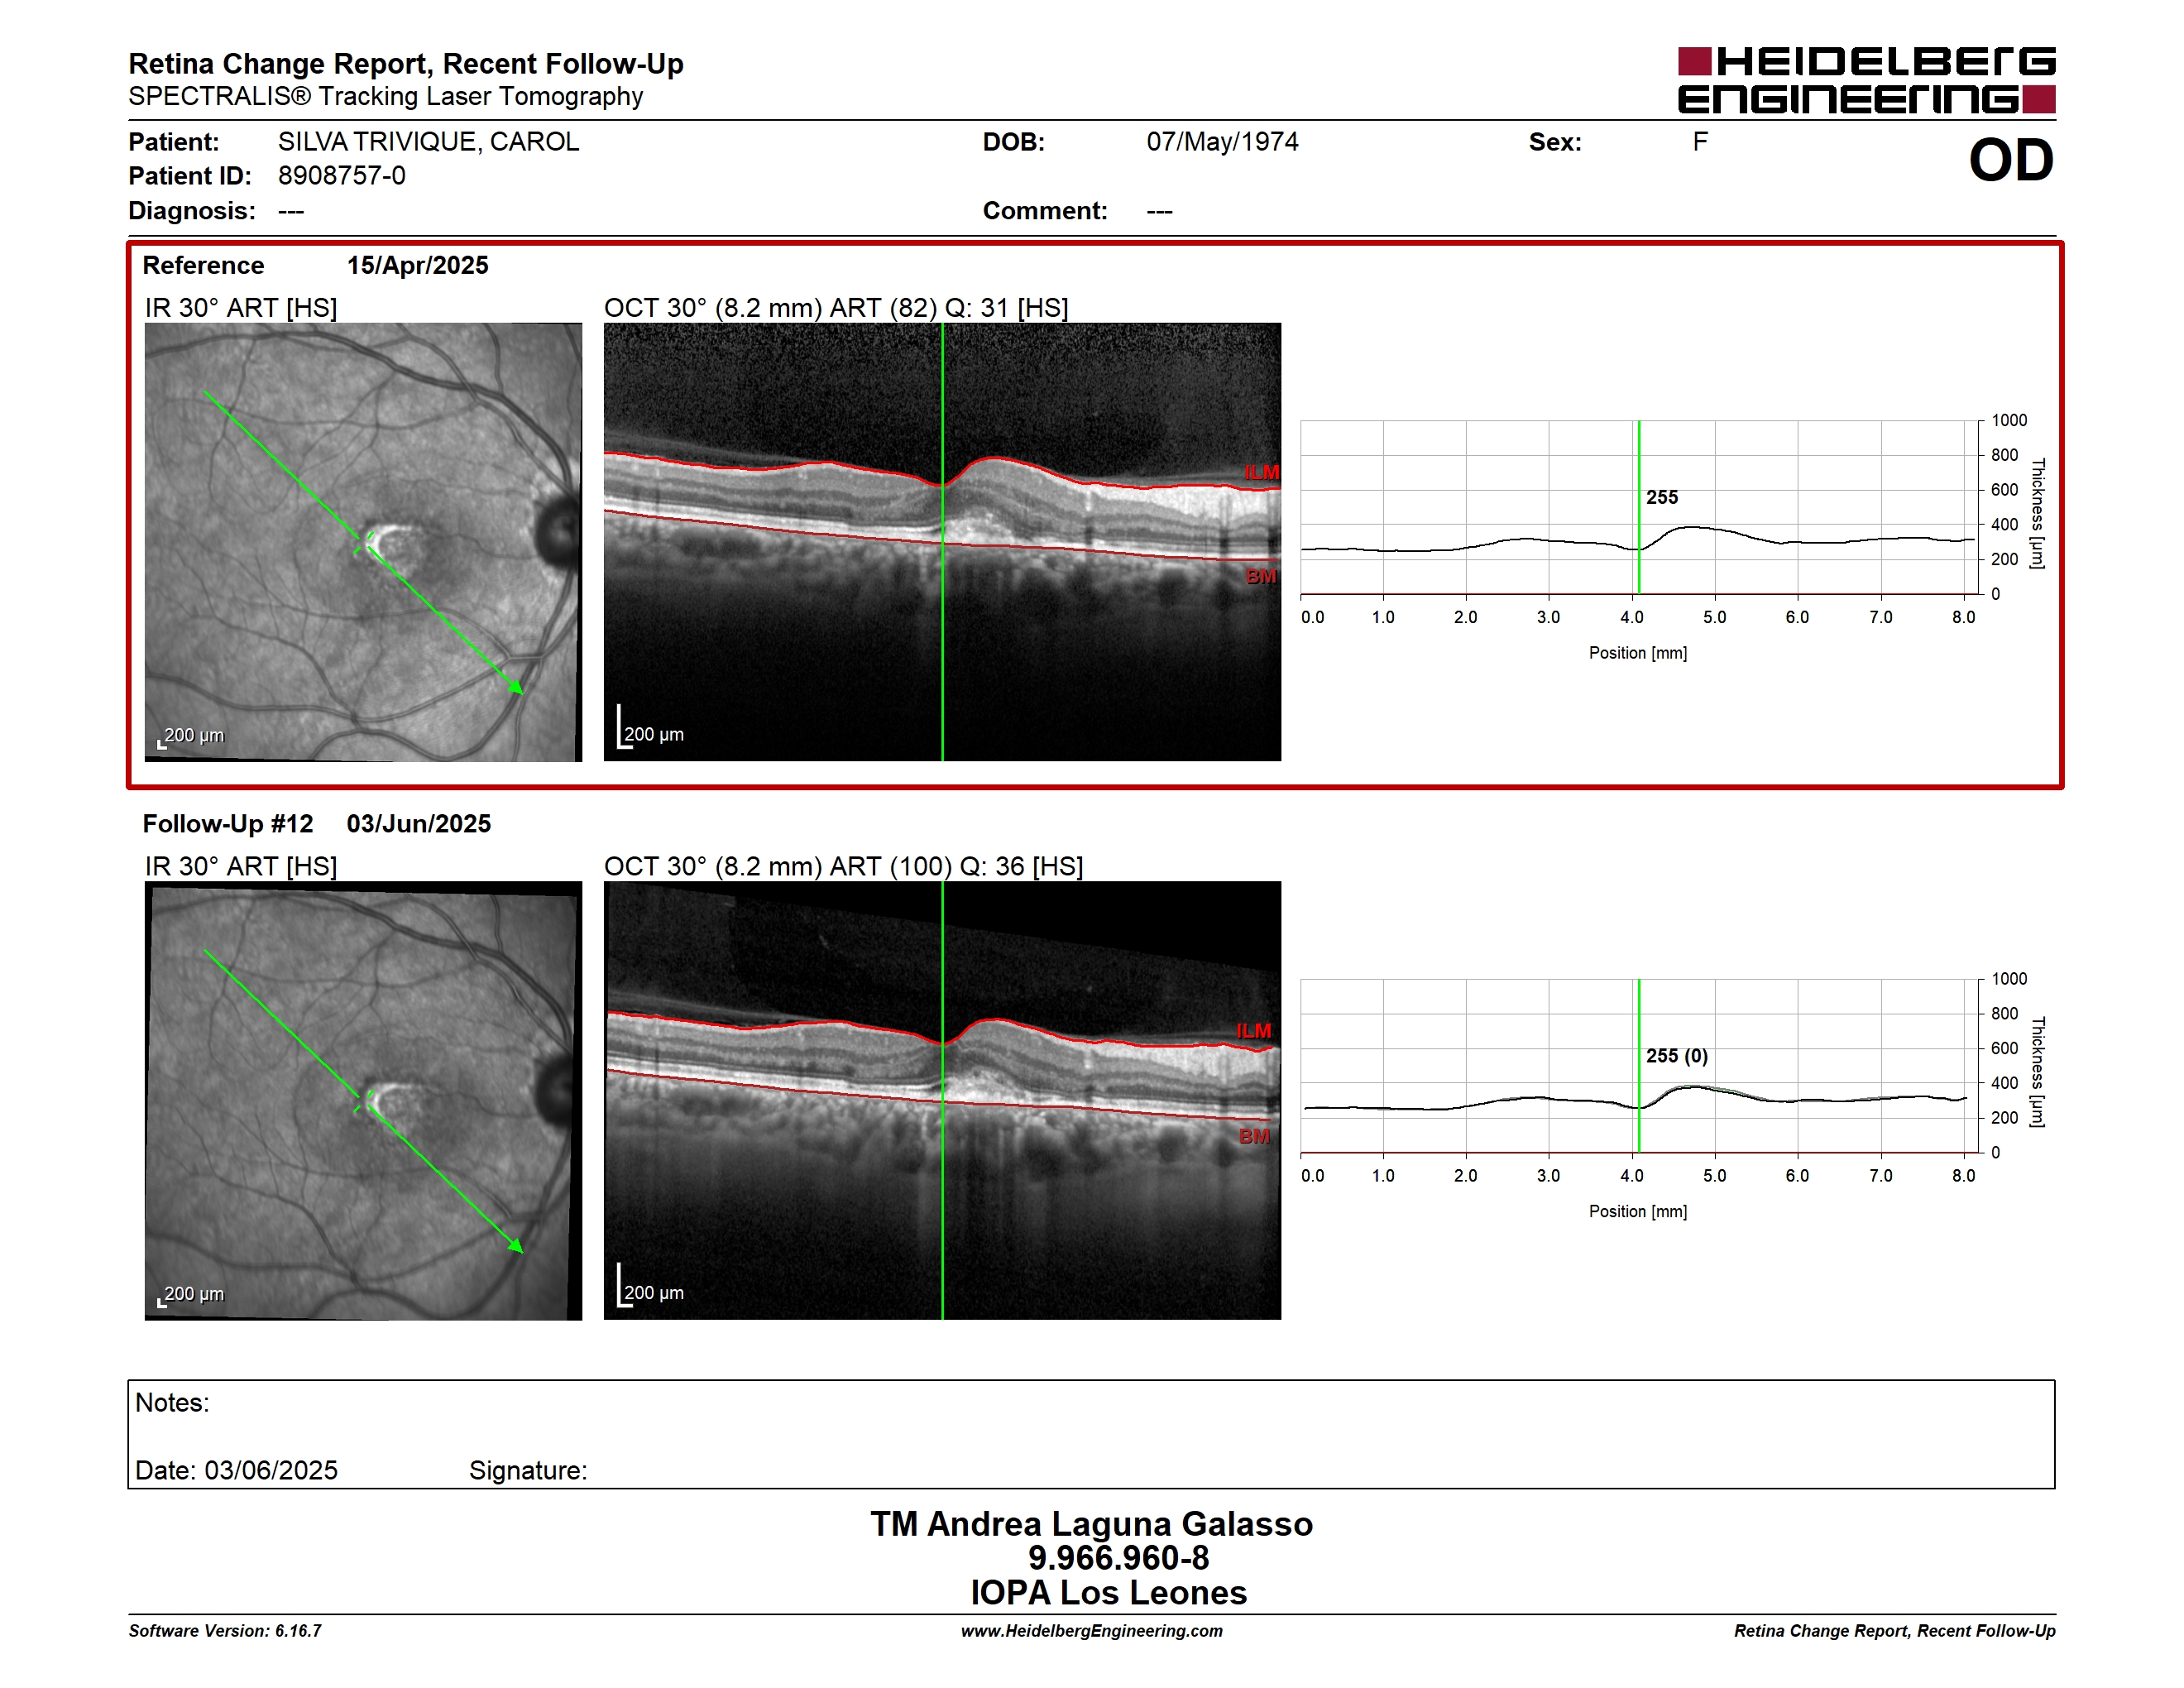Viewport: 2184px width, 1688px height.
Task: Open the Follow-Up IR fundus image
Action: (x=363, y=1100)
